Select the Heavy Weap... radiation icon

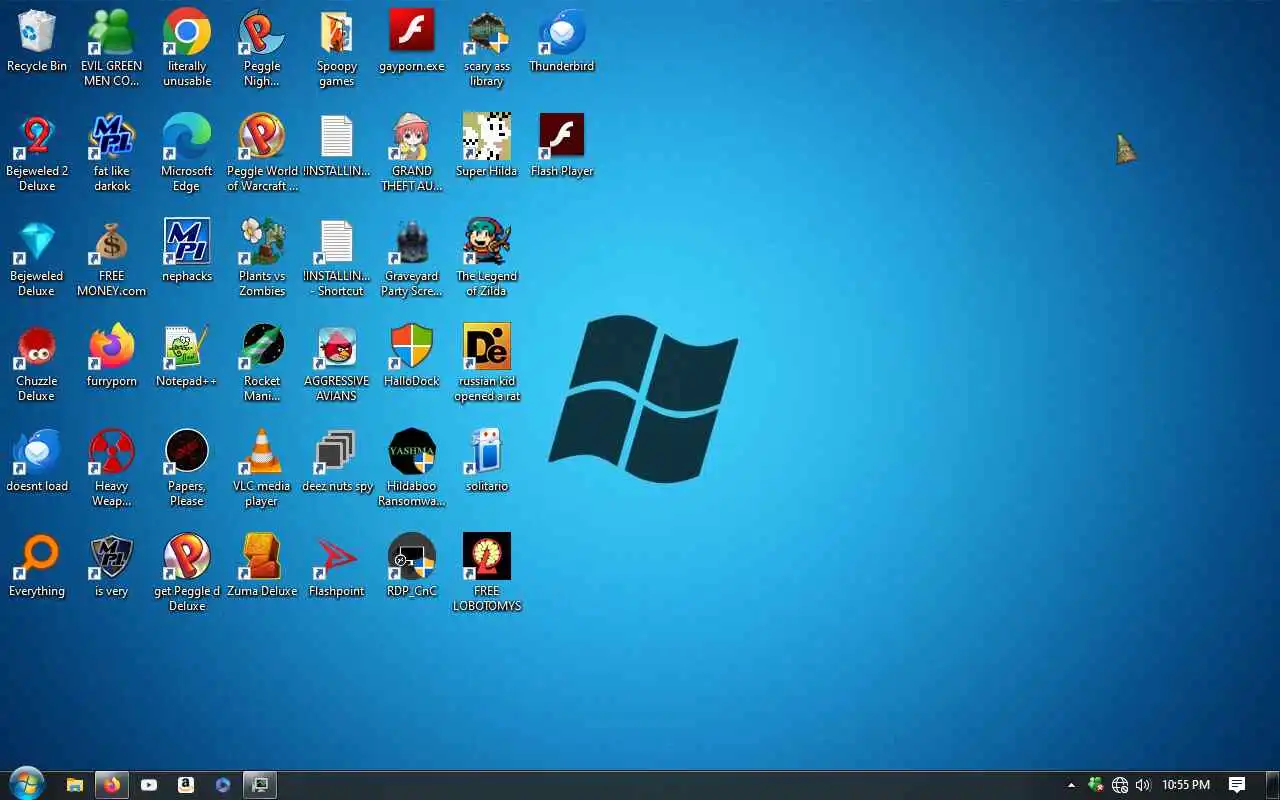pos(112,468)
